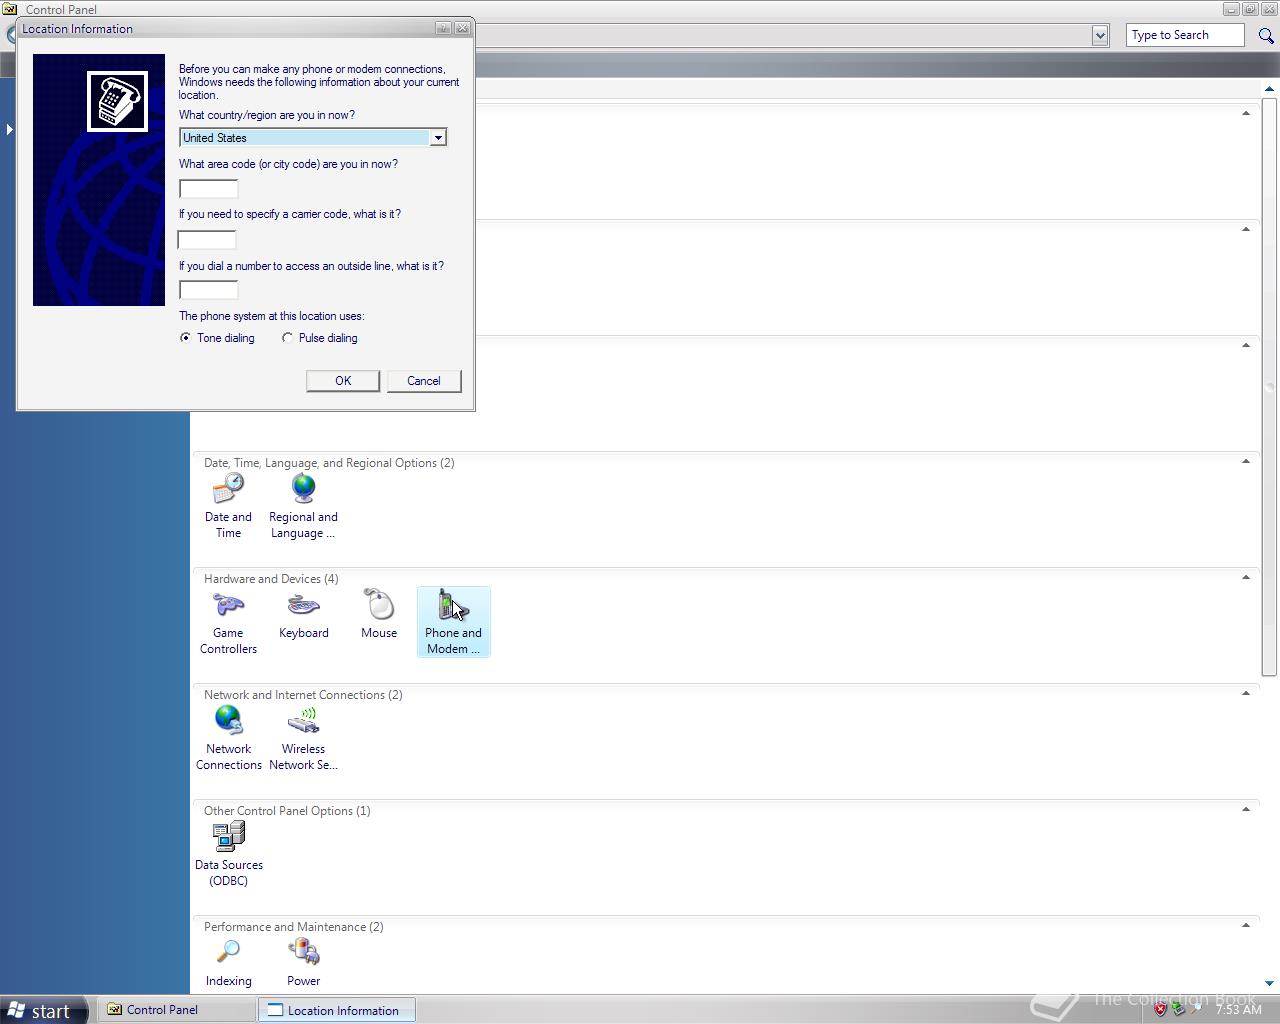The image size is (1280, 1024).
Task: Collapse Network and Internet Connections section
Action: pos(1245,693)
